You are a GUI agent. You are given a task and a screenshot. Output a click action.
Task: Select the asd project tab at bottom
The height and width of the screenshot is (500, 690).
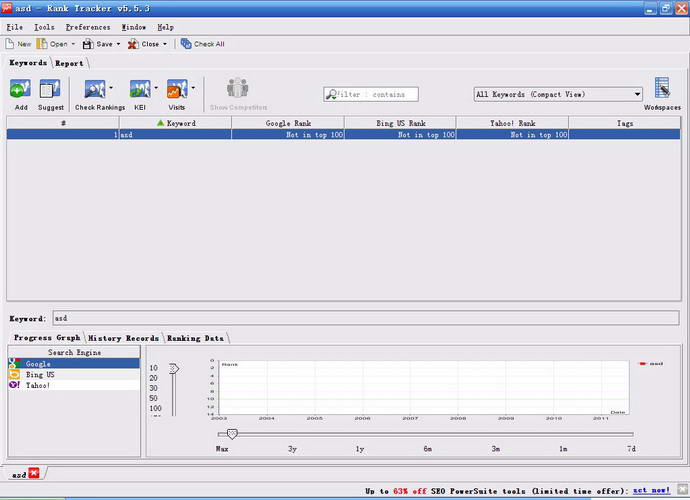(19, 474)
